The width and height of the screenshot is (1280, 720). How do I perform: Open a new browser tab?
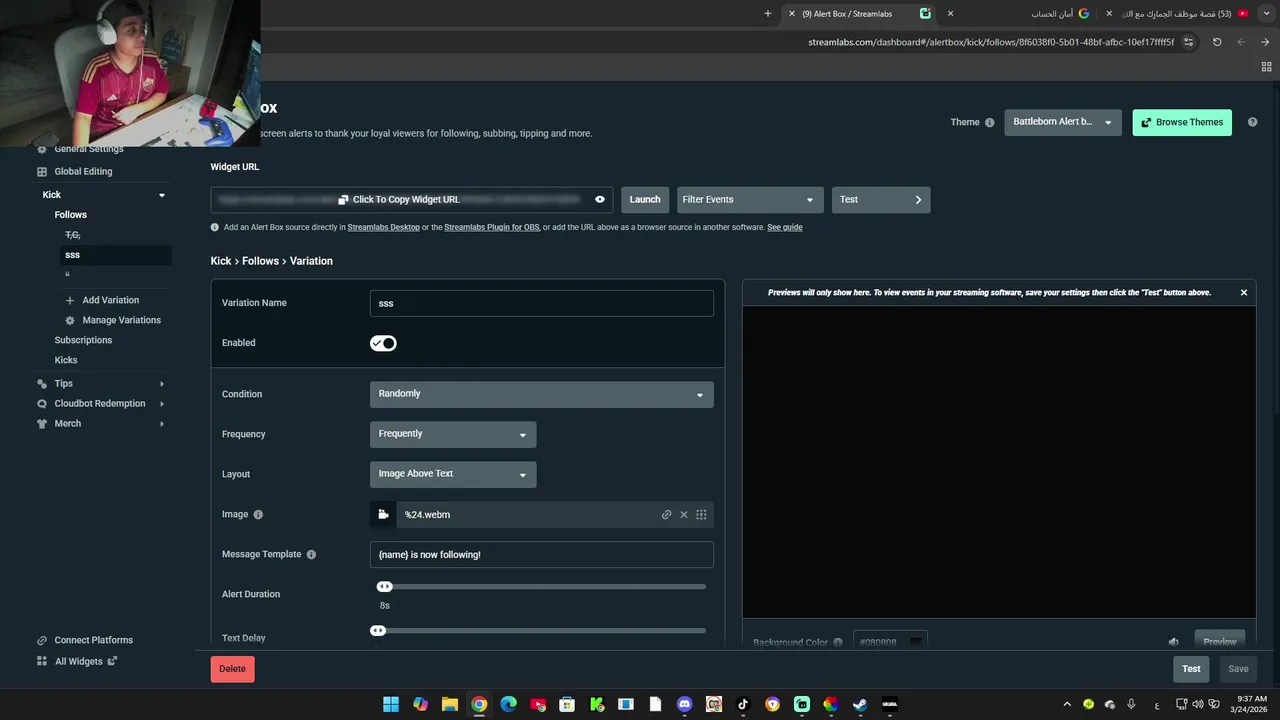[x=768, y=14]
